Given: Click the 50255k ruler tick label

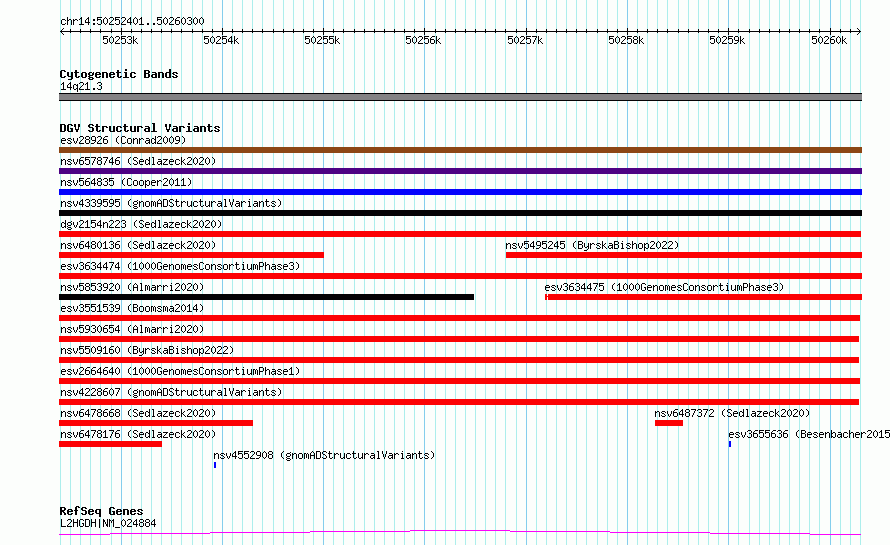Looking at the screenshot, I should pyautogui.click(x=322, y=40).
